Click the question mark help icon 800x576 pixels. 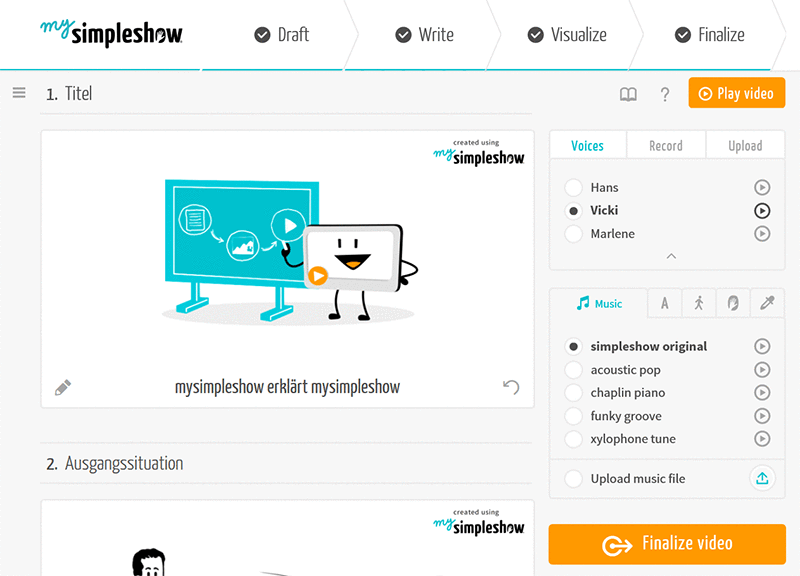pyautogui.click(x=664, y=94)
